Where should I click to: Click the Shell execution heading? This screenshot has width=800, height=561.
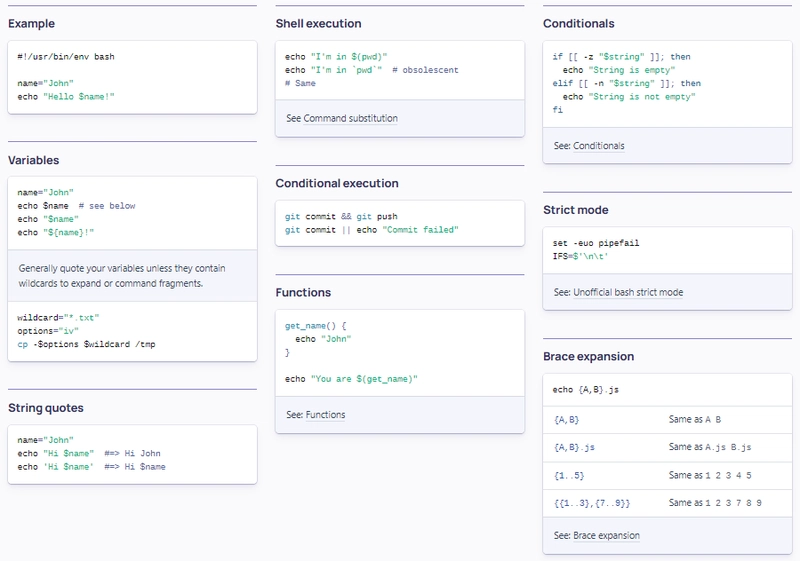tap(318, 23)
